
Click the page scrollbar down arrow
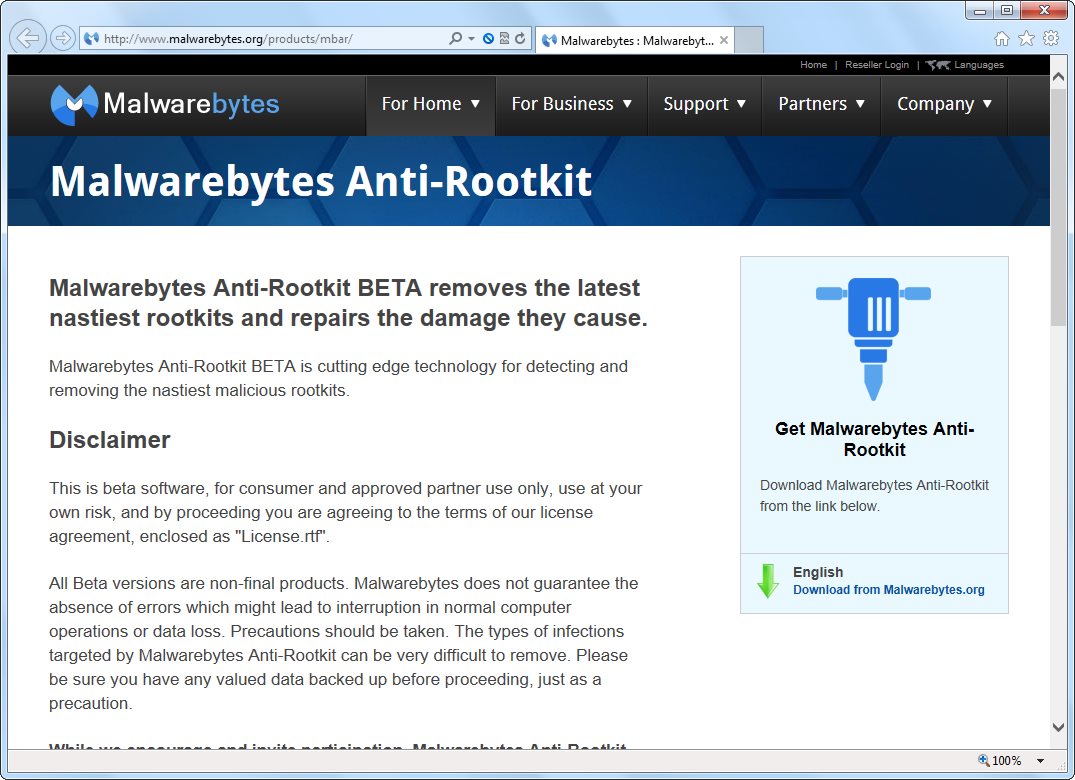(1058, 727)
